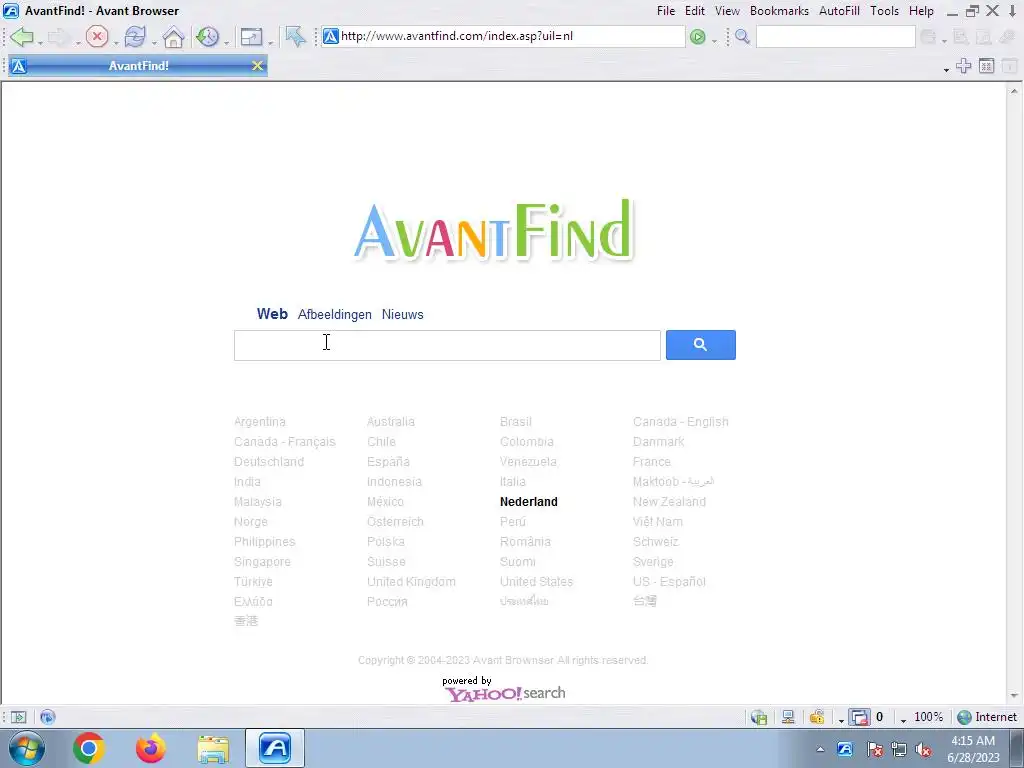Screen dimensions: 1024x768
Task: Click the blue magnifier Search button
Action: click(700, 345)
